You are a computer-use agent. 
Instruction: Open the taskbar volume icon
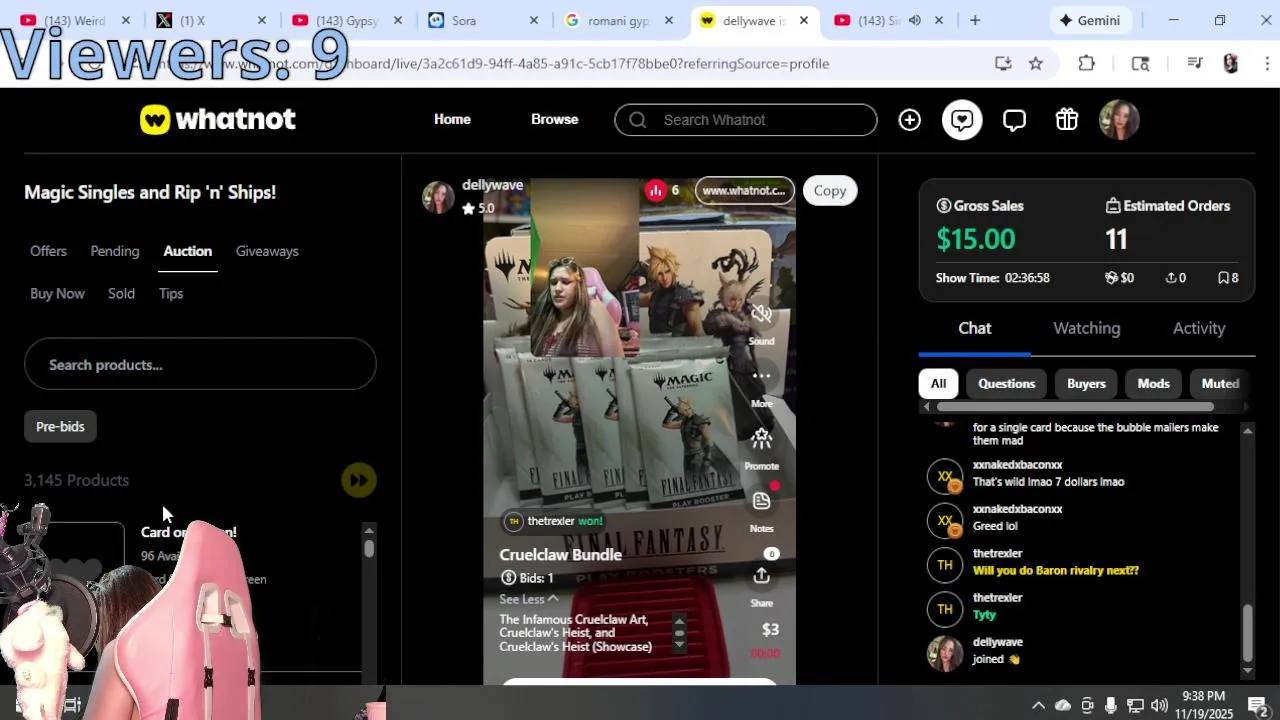tap(1159, 705)
